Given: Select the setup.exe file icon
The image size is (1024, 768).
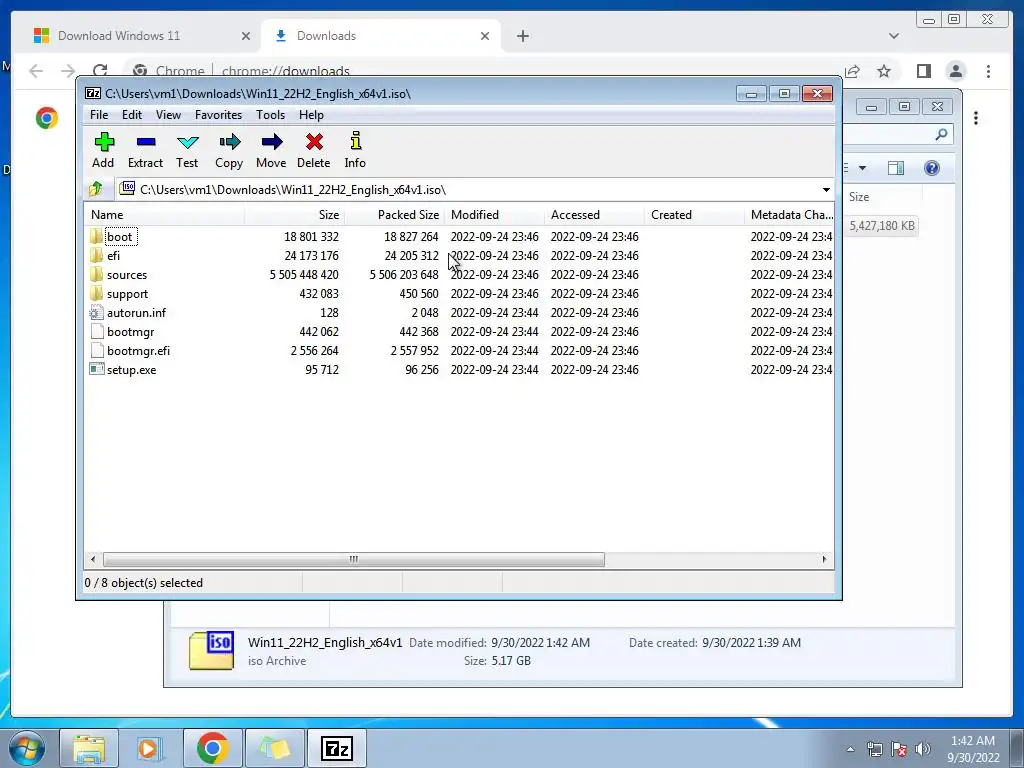Looking at the screenshot, I should (97, 370).
